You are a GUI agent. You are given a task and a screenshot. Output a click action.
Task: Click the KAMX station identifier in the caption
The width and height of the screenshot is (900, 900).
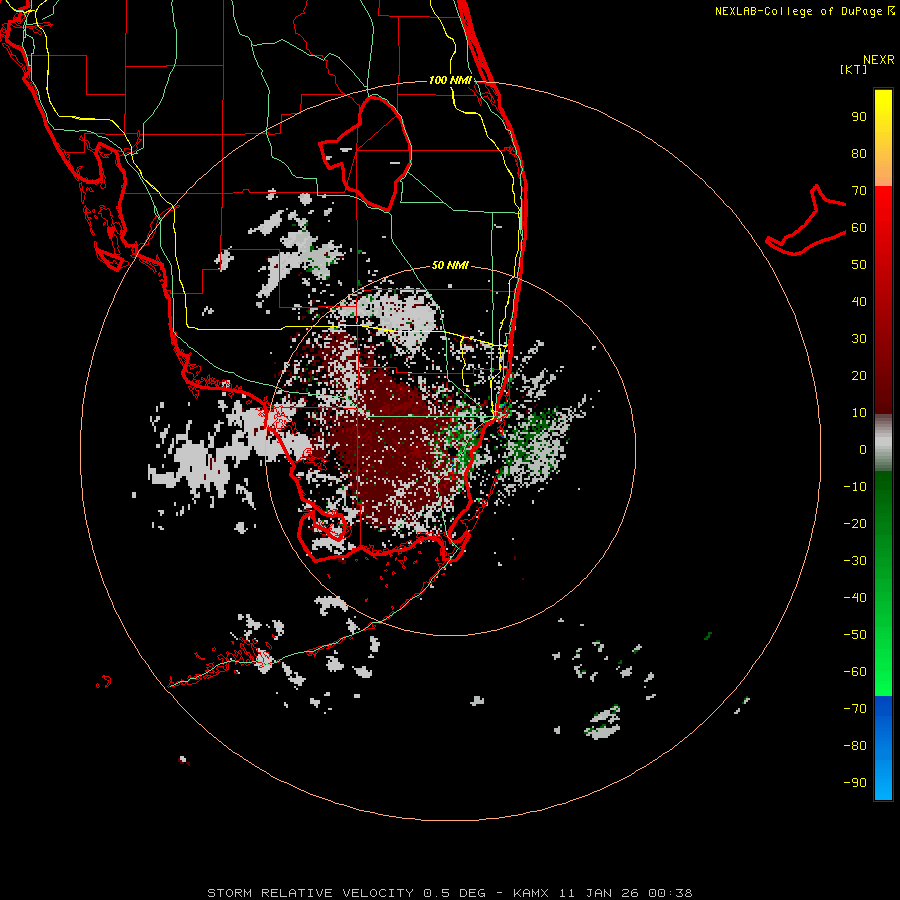[x=531, y=893]
